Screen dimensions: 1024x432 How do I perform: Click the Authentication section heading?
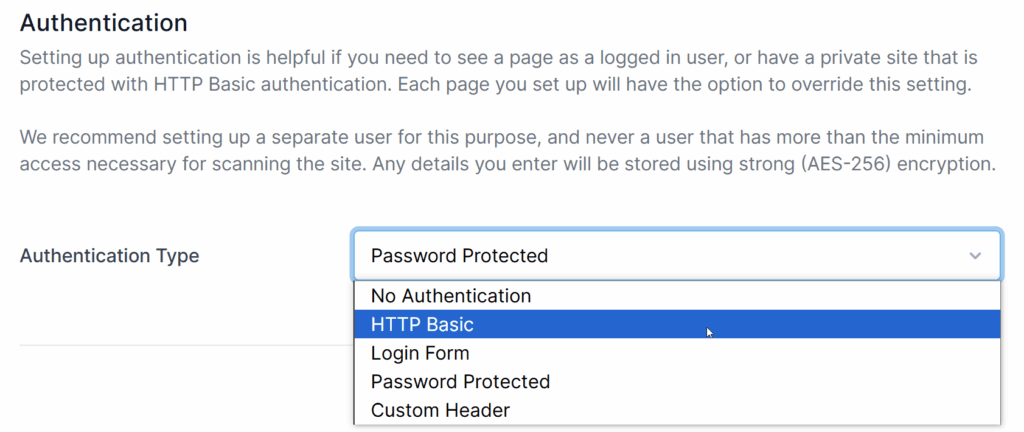coord(104,22)
